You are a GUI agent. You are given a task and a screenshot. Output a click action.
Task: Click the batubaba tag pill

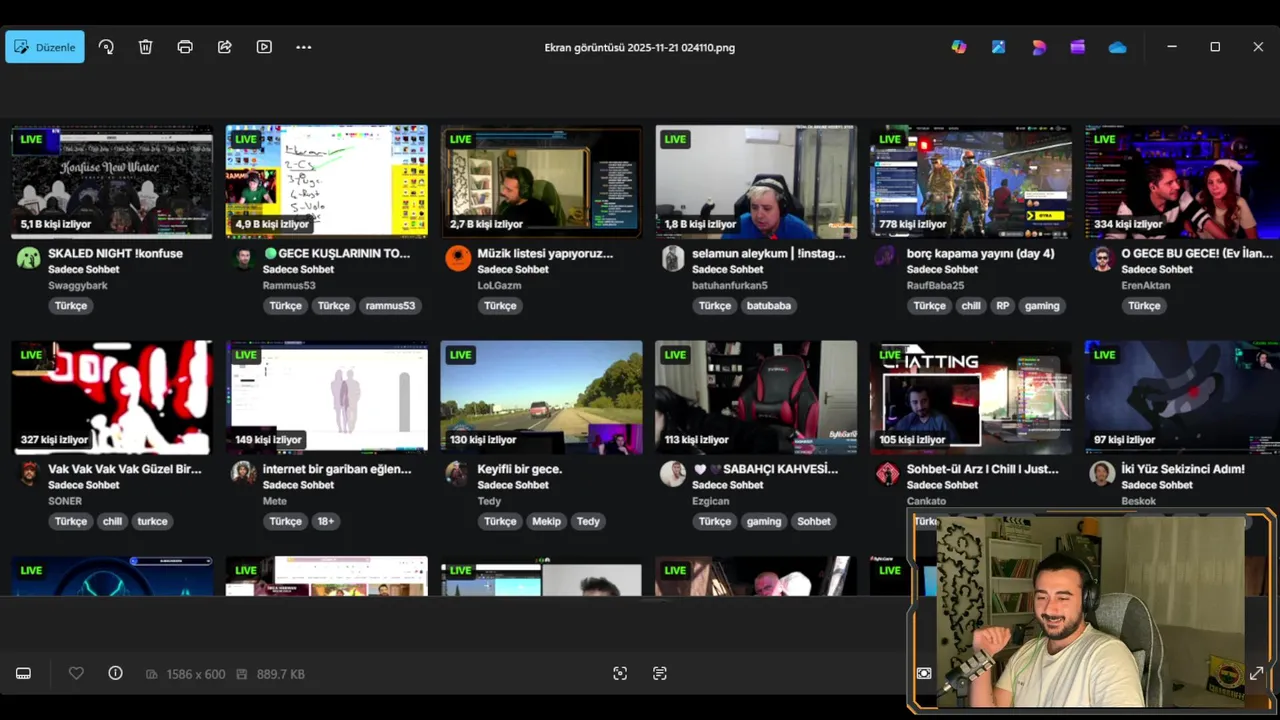pos(769,306)
